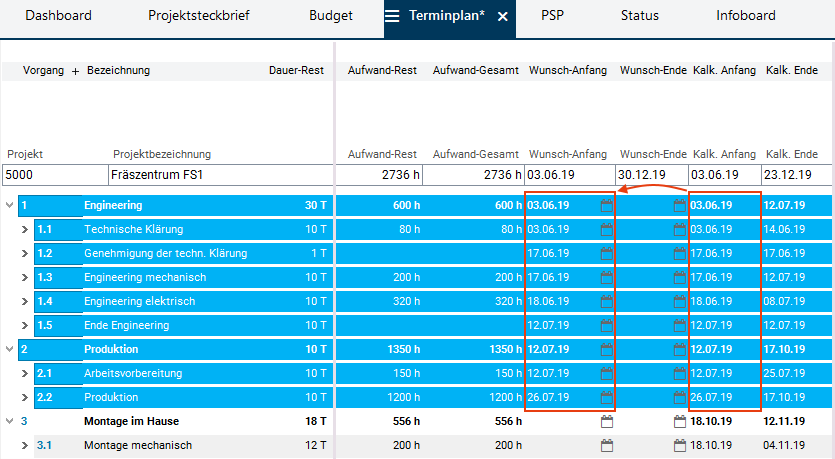Open calendar for Technische Klärung Wunsch-Anfang
This screenshot has width=835, height=459.
(x=605, y=230)
